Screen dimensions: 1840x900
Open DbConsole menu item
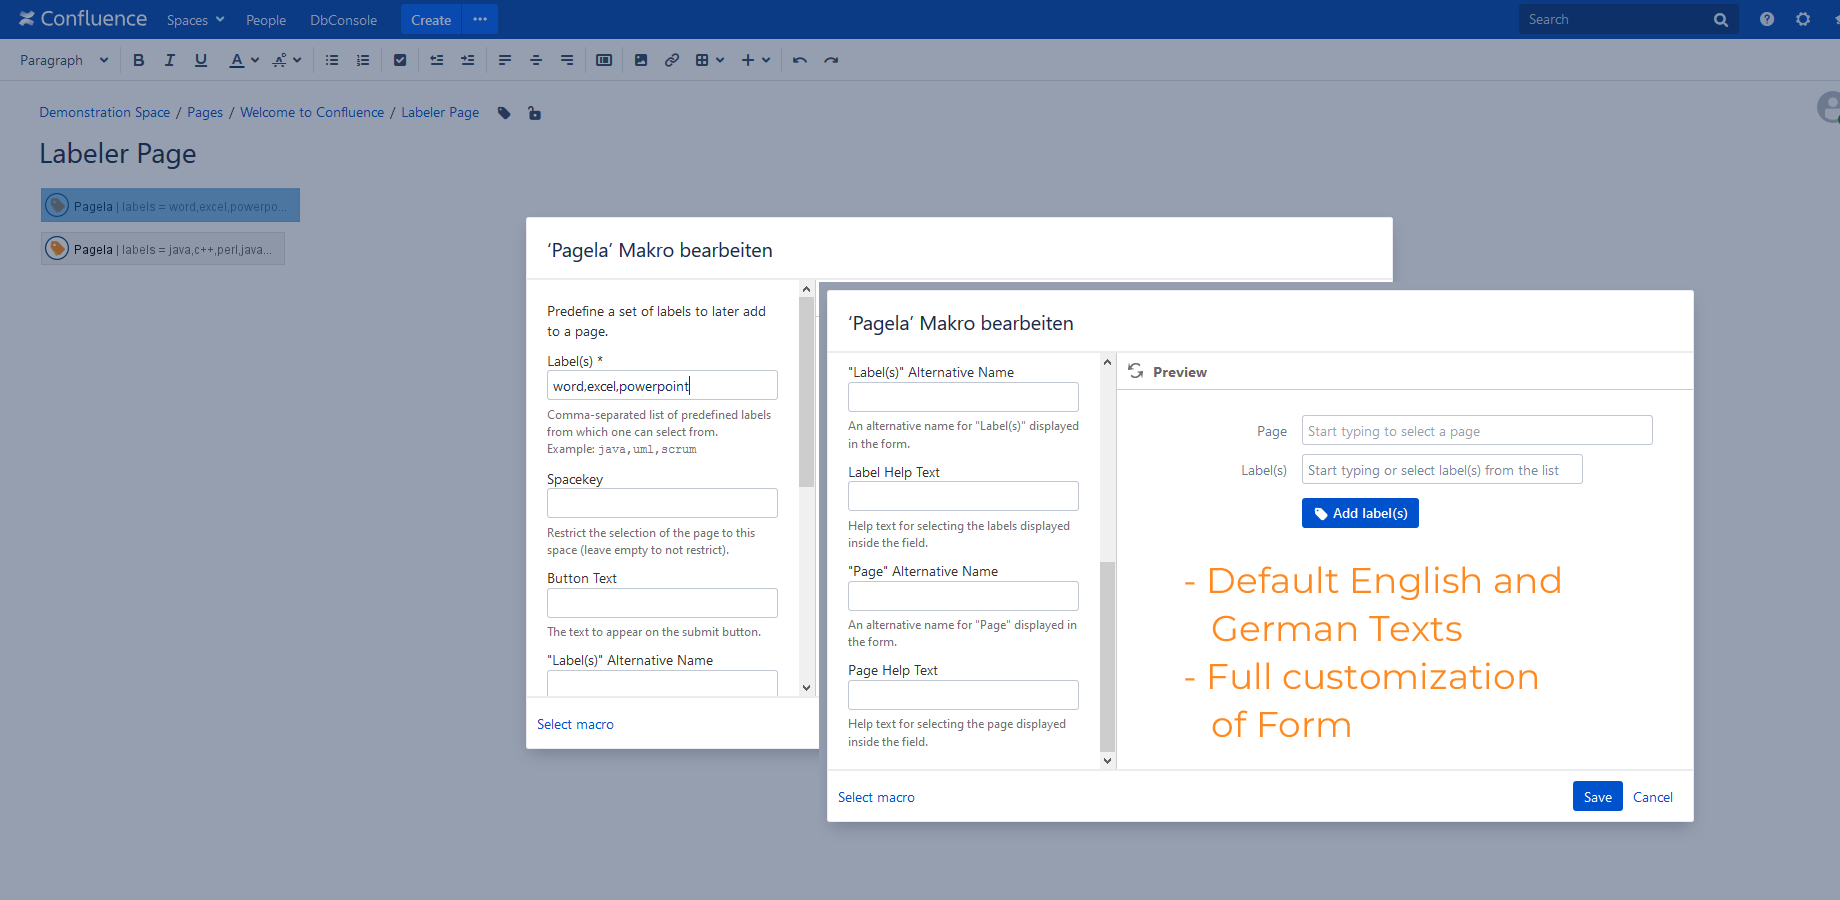pyautogui.click(x=343, y=20)
